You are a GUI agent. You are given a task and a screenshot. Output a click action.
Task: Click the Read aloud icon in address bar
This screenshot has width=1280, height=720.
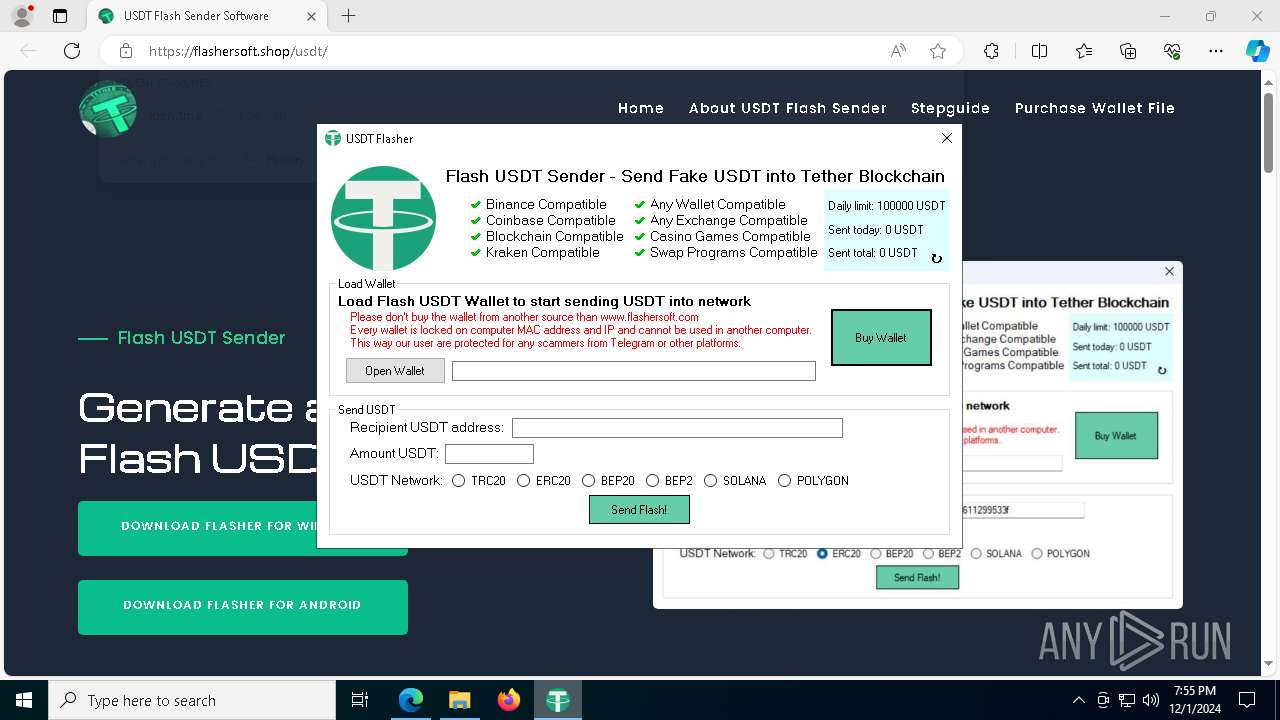pos(898,51)
